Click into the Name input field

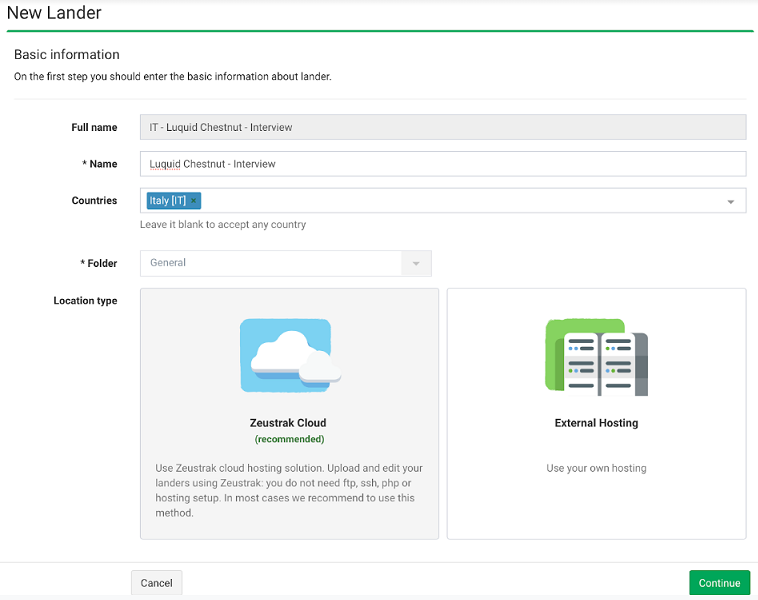click(x=443, y=164)
